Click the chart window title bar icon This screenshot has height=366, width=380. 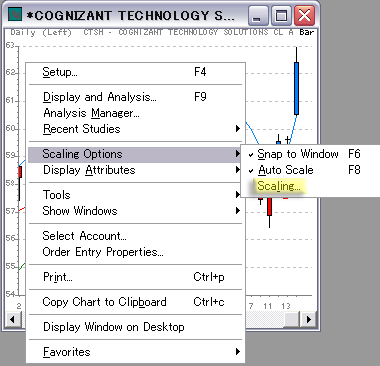(15, 15)
